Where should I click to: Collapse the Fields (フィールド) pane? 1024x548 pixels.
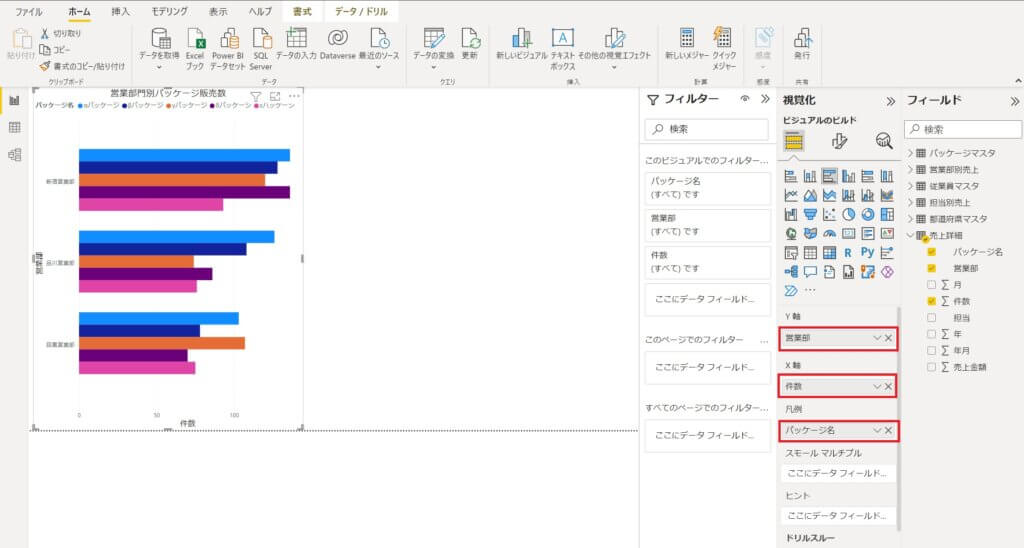coord(1014,101)
